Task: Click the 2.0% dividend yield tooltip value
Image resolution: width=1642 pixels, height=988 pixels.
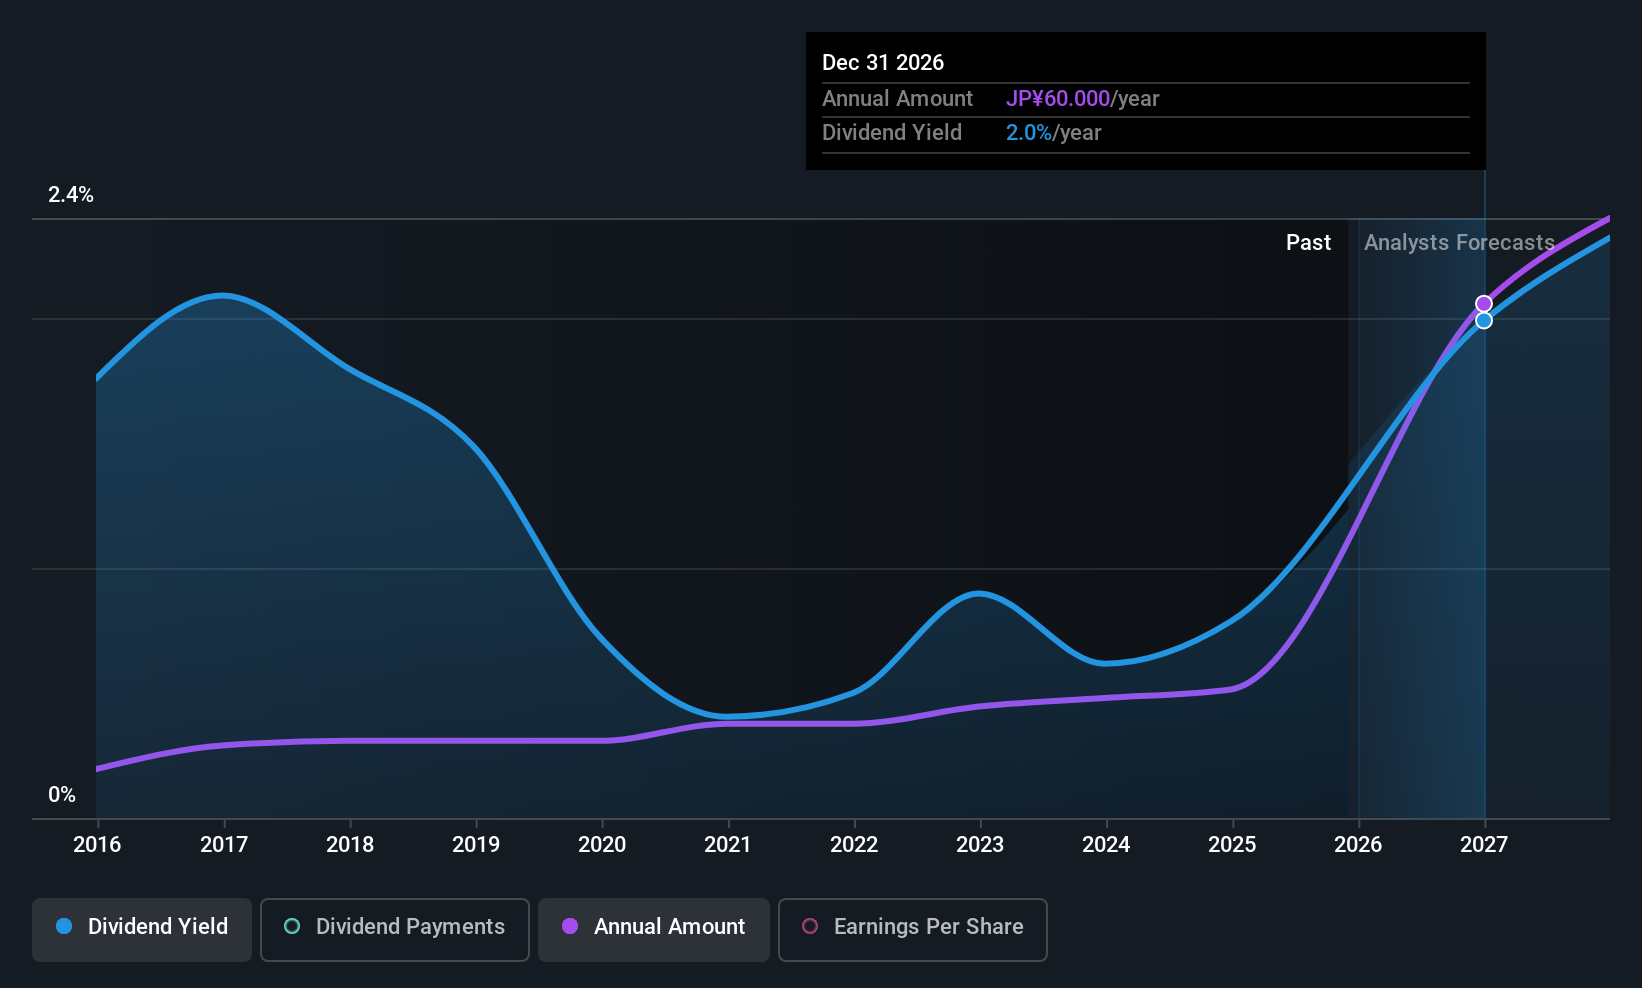Action: coord(1028,132)
